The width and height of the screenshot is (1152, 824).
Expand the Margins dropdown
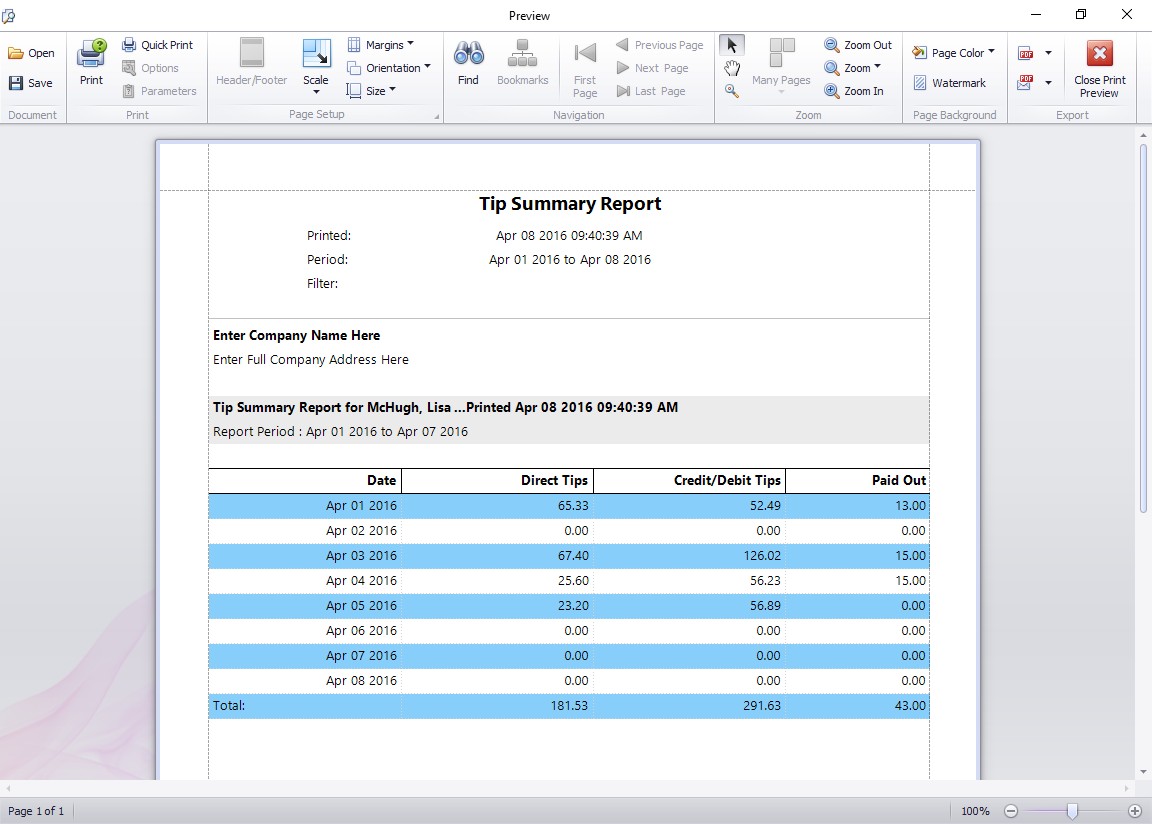pos(380,45)
